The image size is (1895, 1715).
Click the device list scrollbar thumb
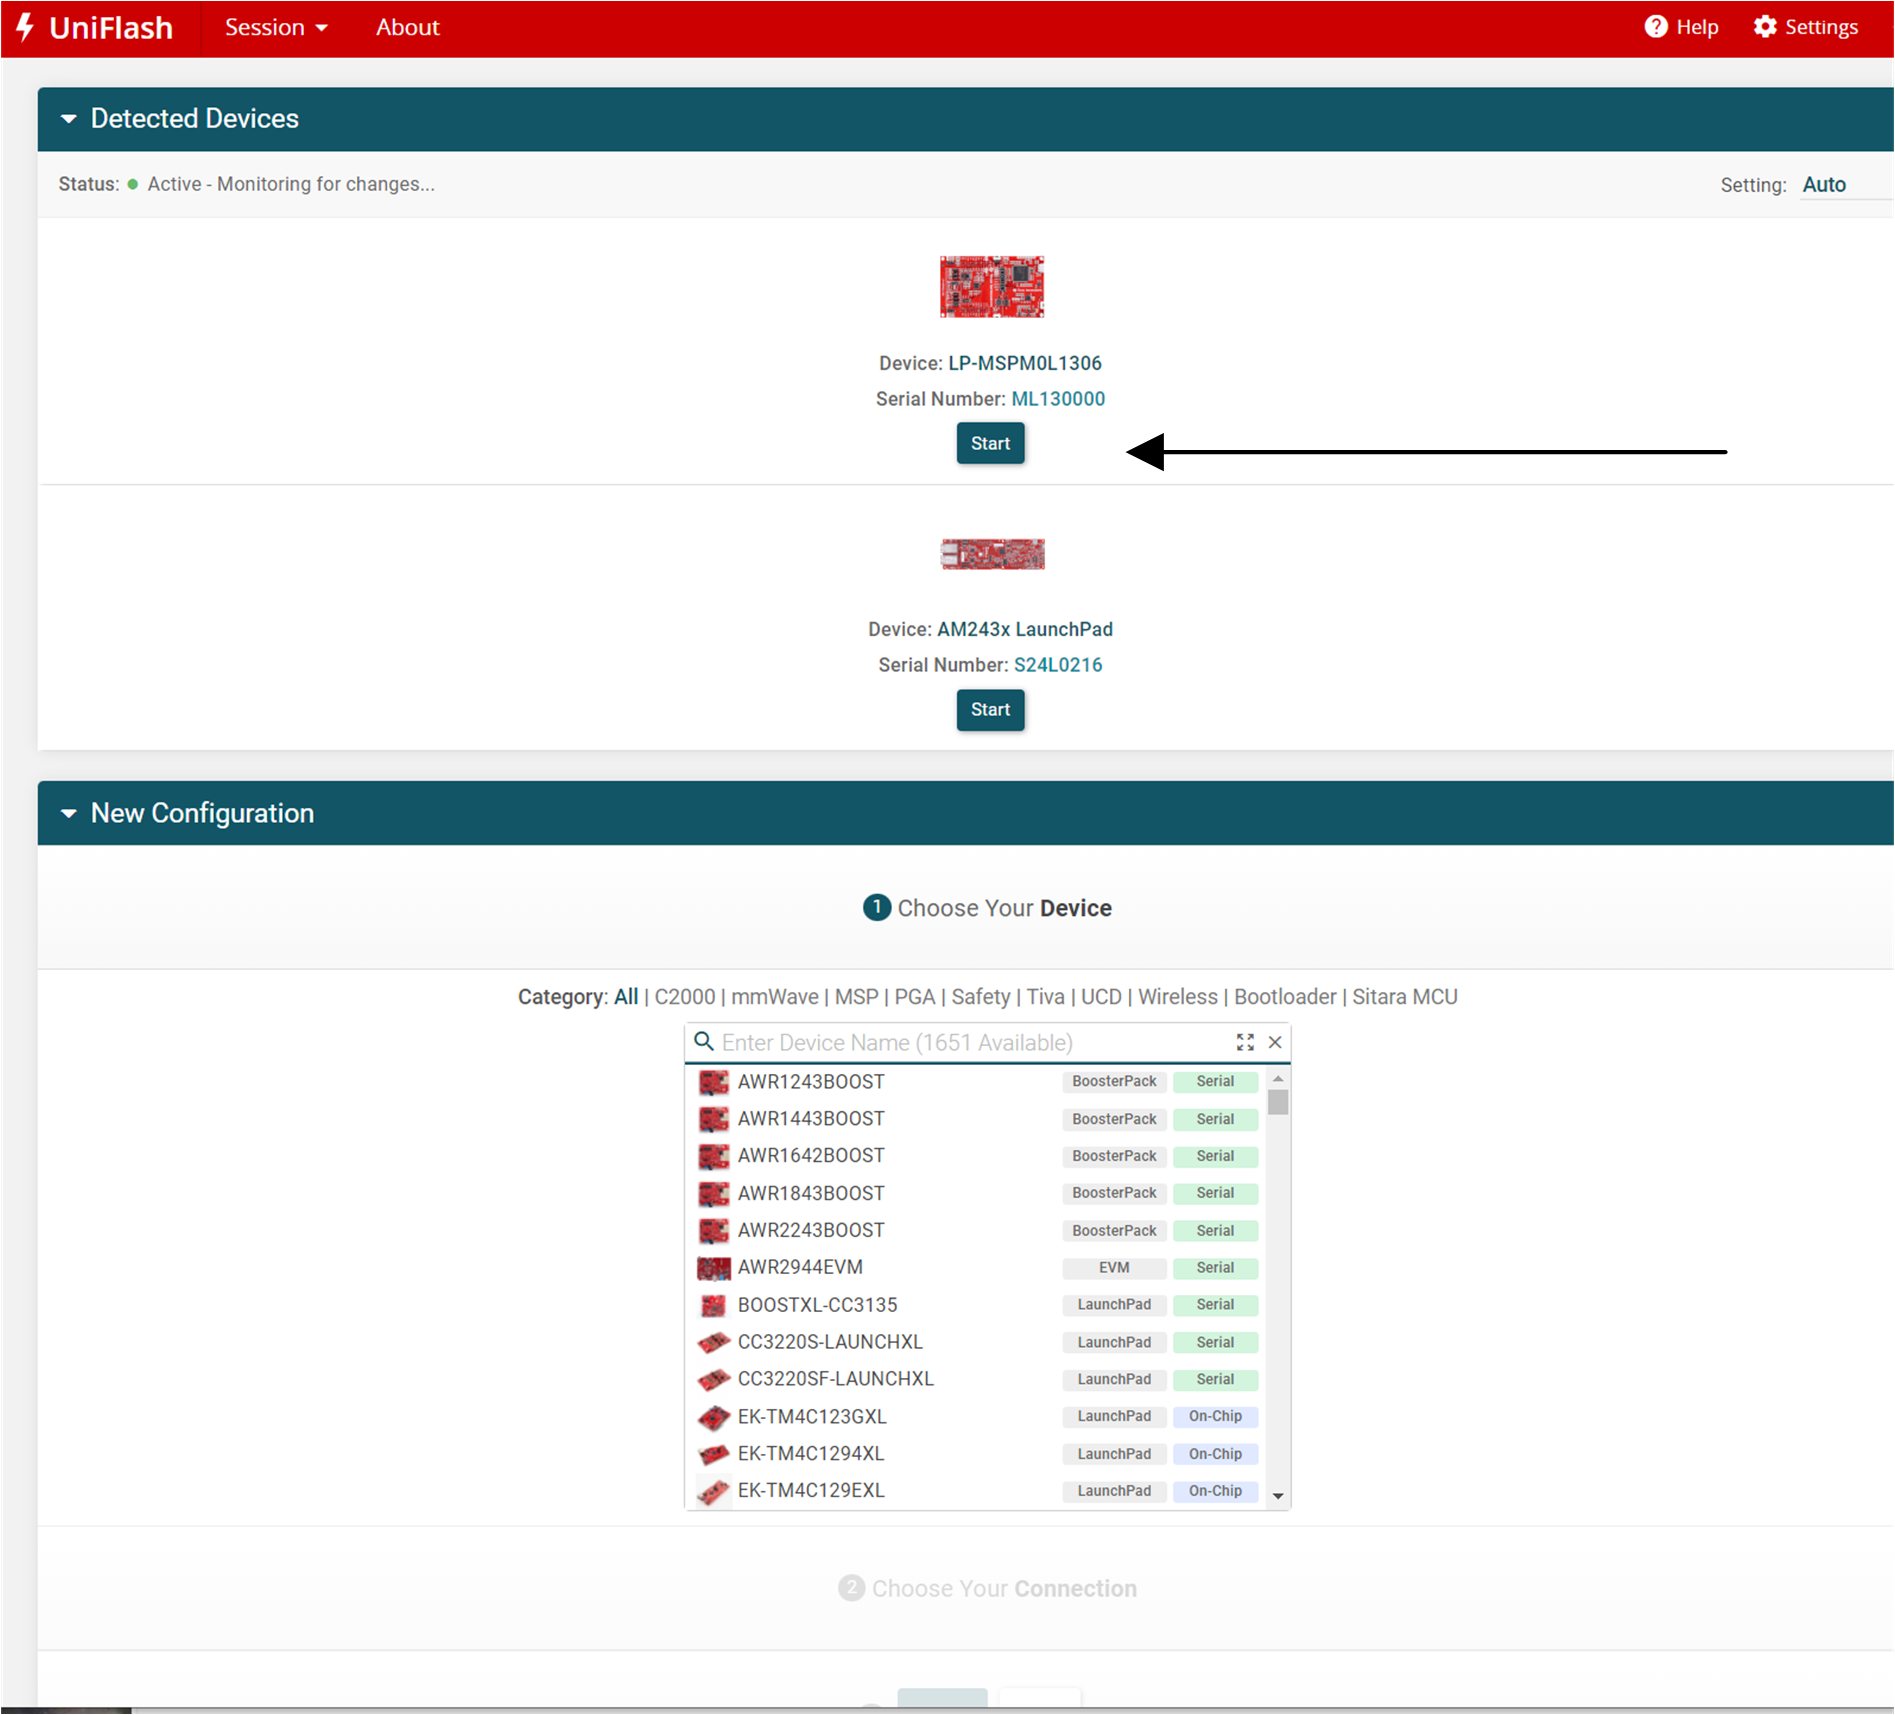[1278, 1102]
